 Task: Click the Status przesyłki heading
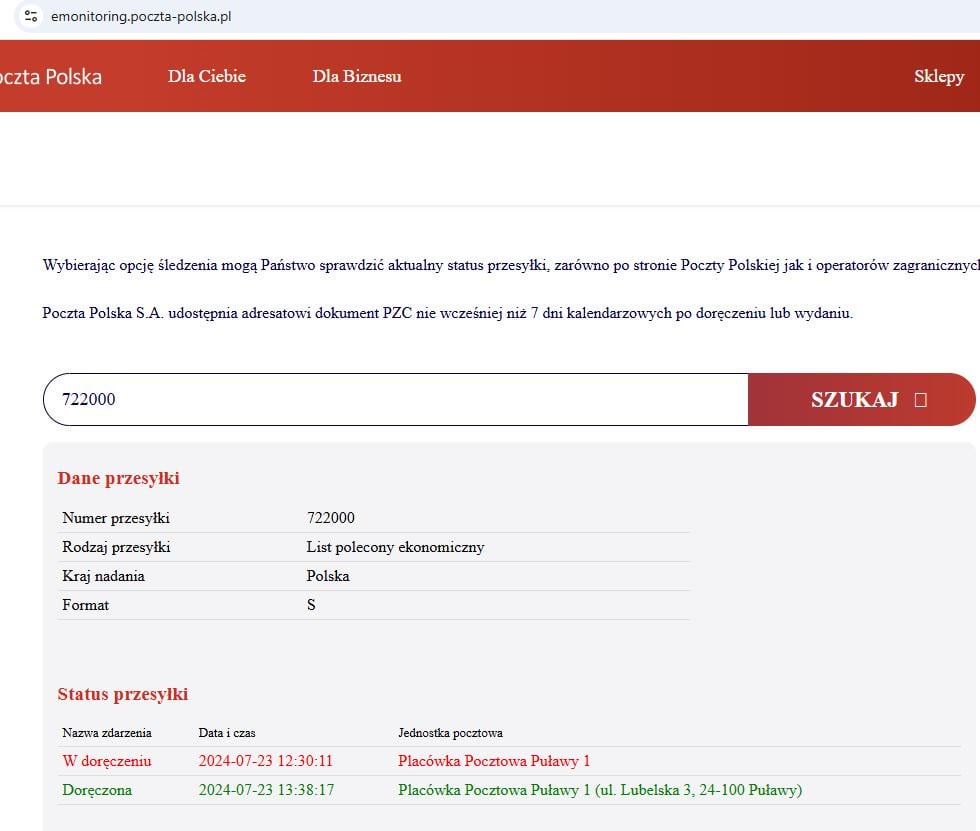coord(123,694)
